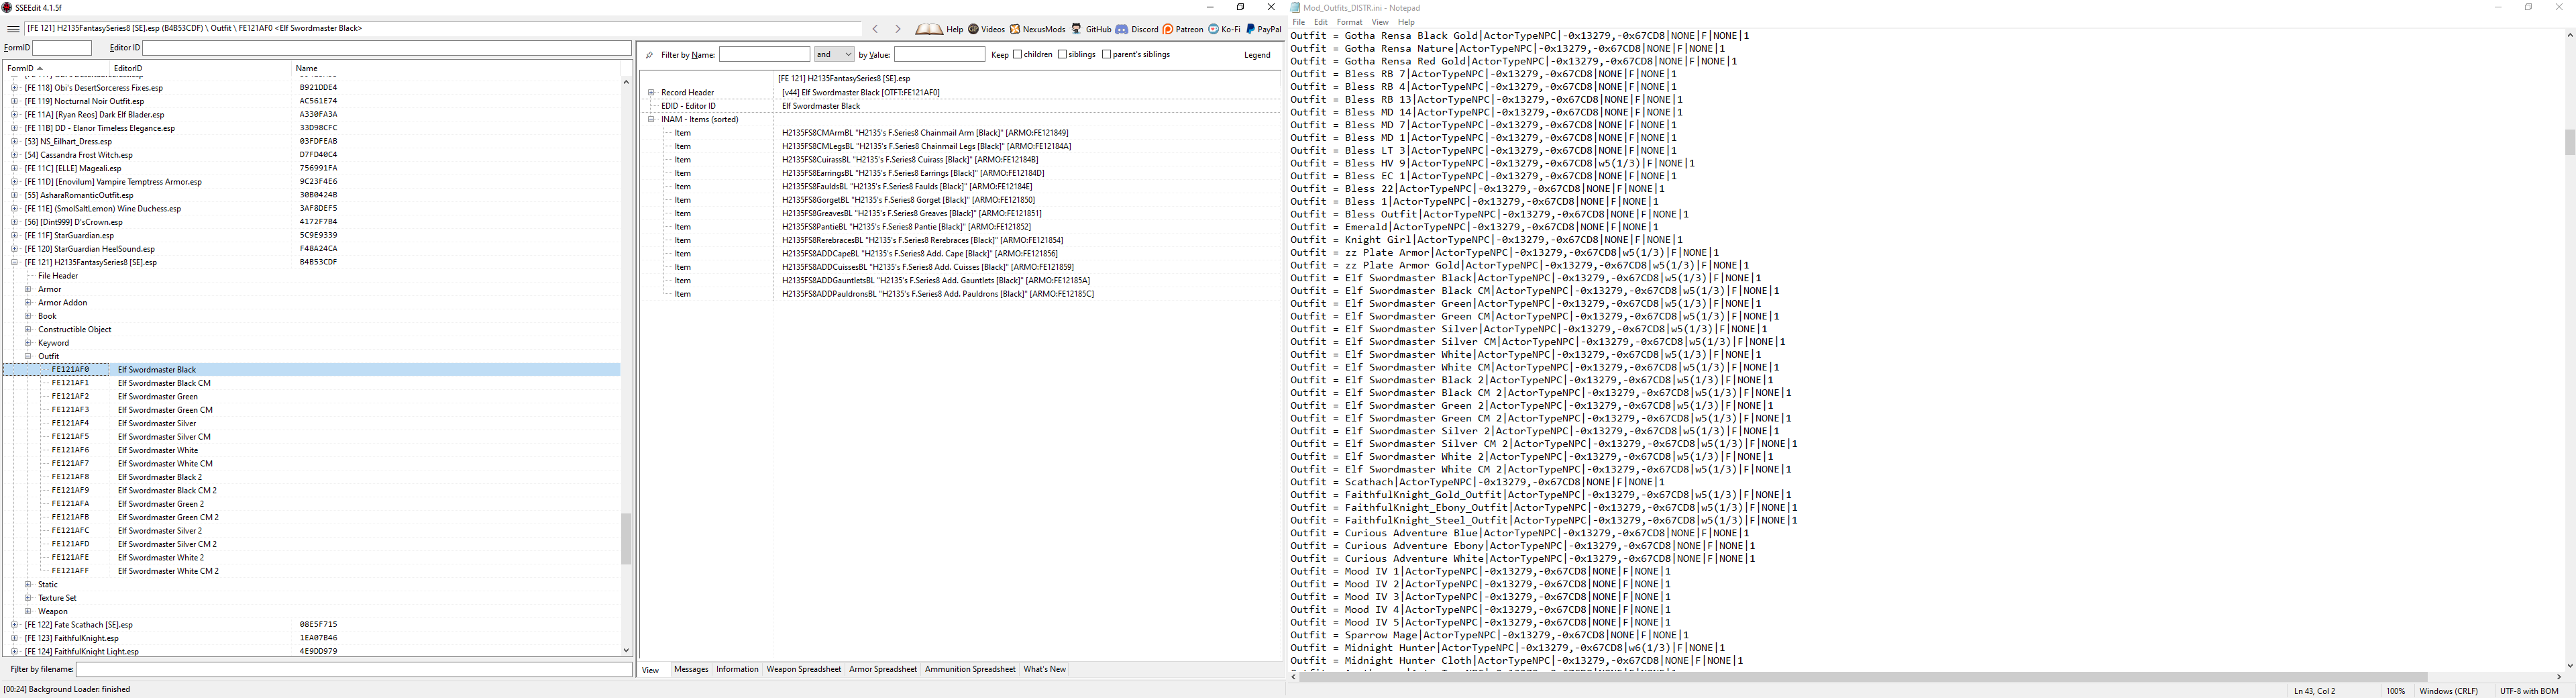Switch to the Messages tab
Viewport: 2576px width, 698px height.
point(691,669)
